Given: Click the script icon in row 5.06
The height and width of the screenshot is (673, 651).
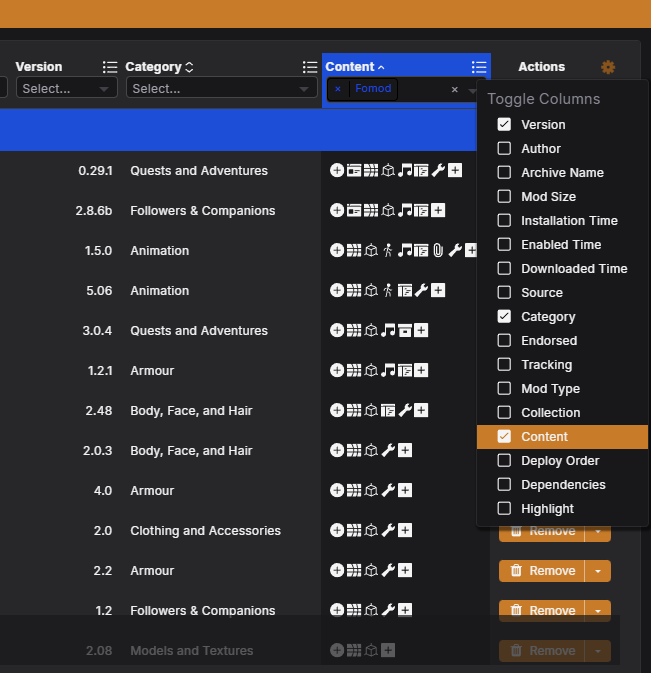Looking at the screenshot, I should point(405,291).
